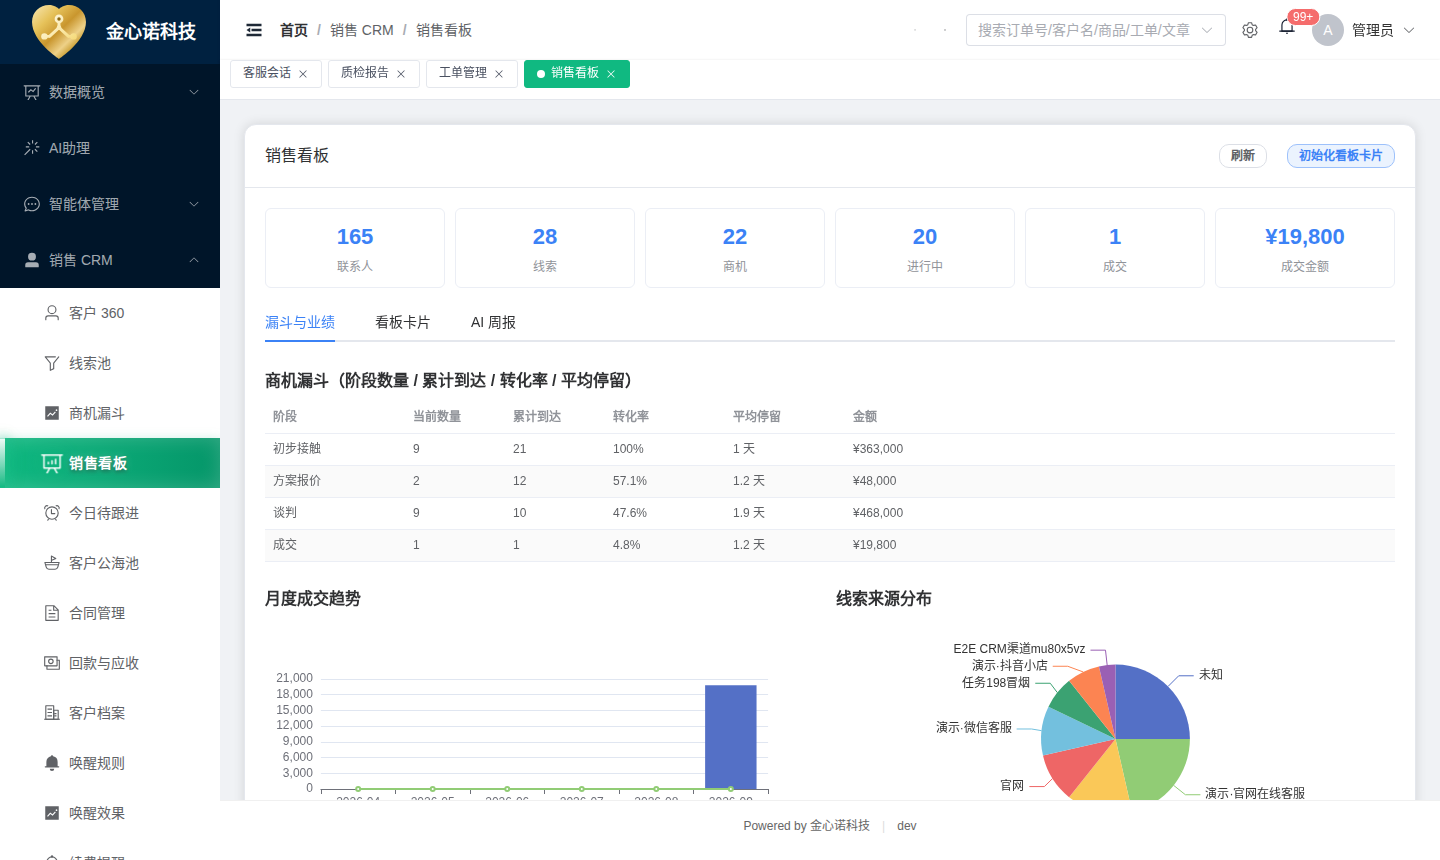Close the 工单管理 tab
Viewport: 1440px width, 860px height.
[499, 74]
